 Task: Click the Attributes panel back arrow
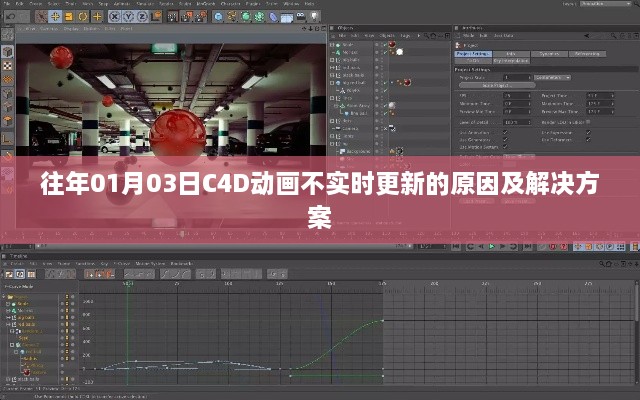(587, 36)
